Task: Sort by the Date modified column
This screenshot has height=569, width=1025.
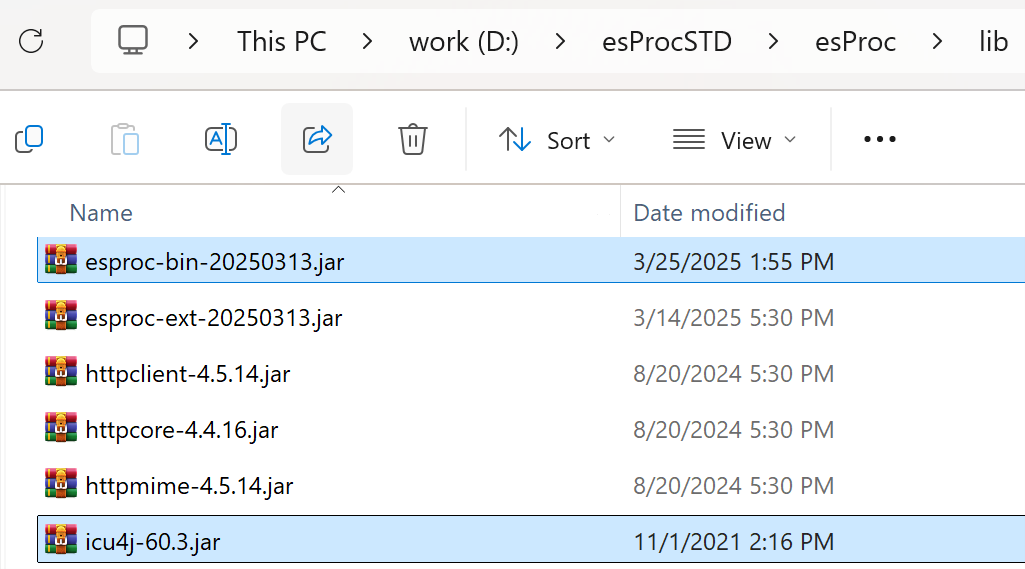Action: pyautogui.click(x=709, y=212)
